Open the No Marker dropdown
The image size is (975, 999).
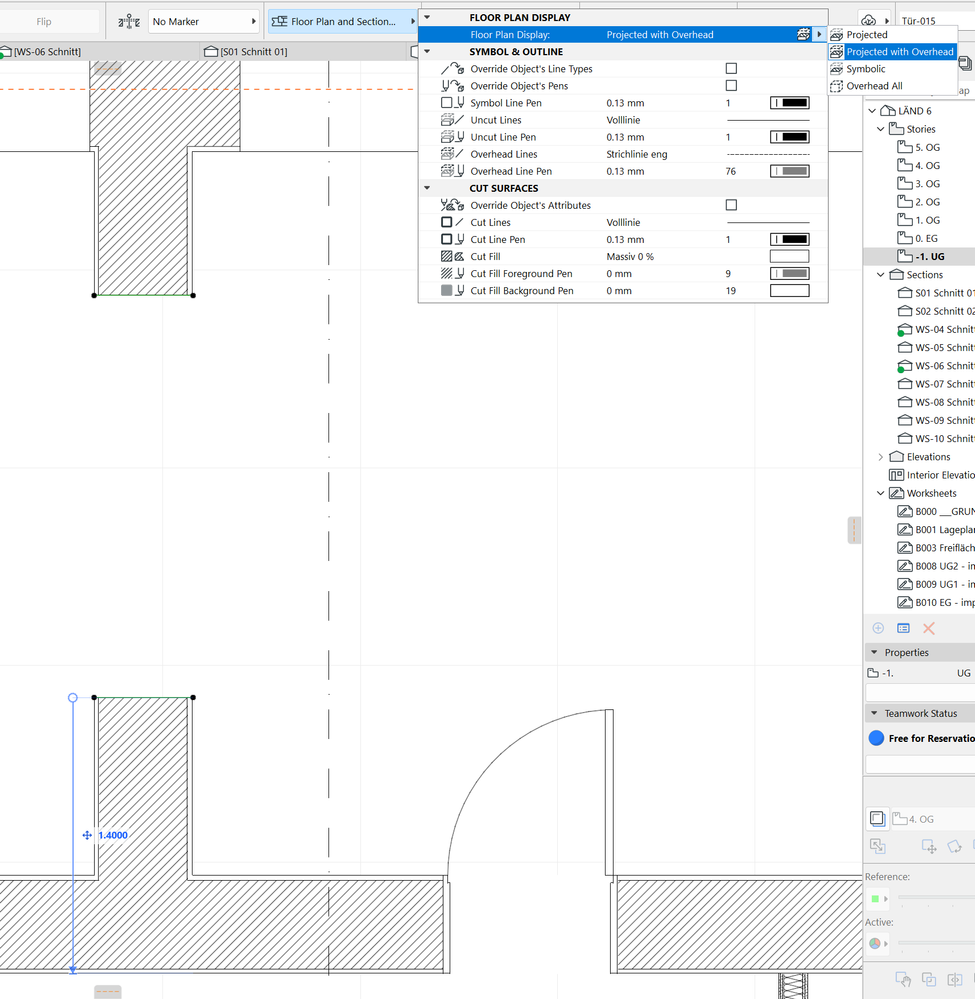click(x=204, y=22)
